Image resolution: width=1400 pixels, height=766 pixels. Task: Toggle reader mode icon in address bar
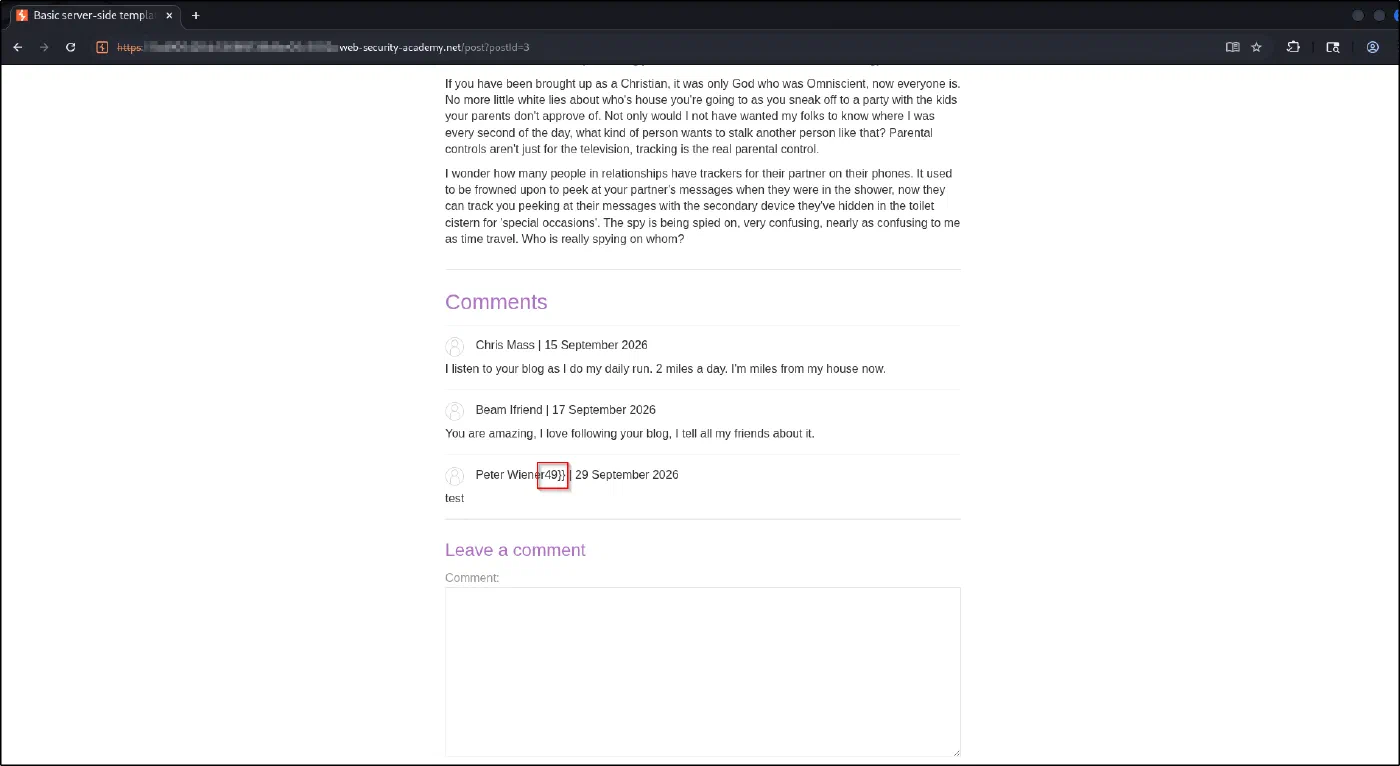(x=1233, y=47)
